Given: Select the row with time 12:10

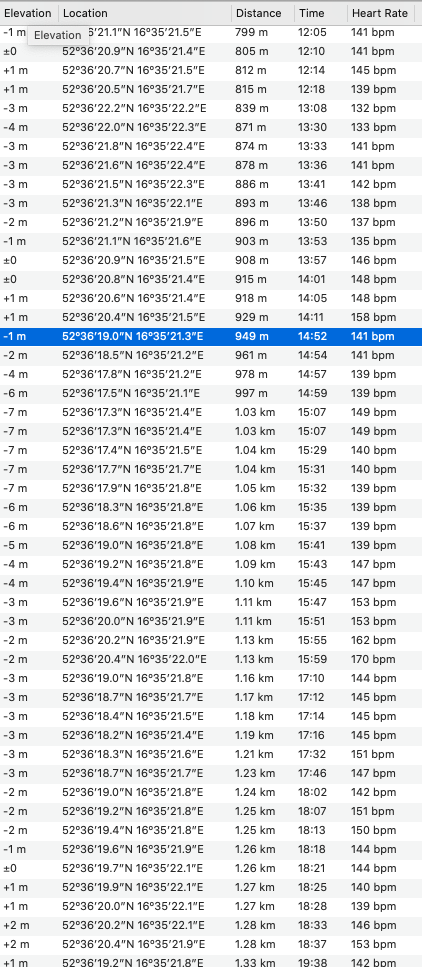Looking at the screenshot, I should click(x=211, y=51).
